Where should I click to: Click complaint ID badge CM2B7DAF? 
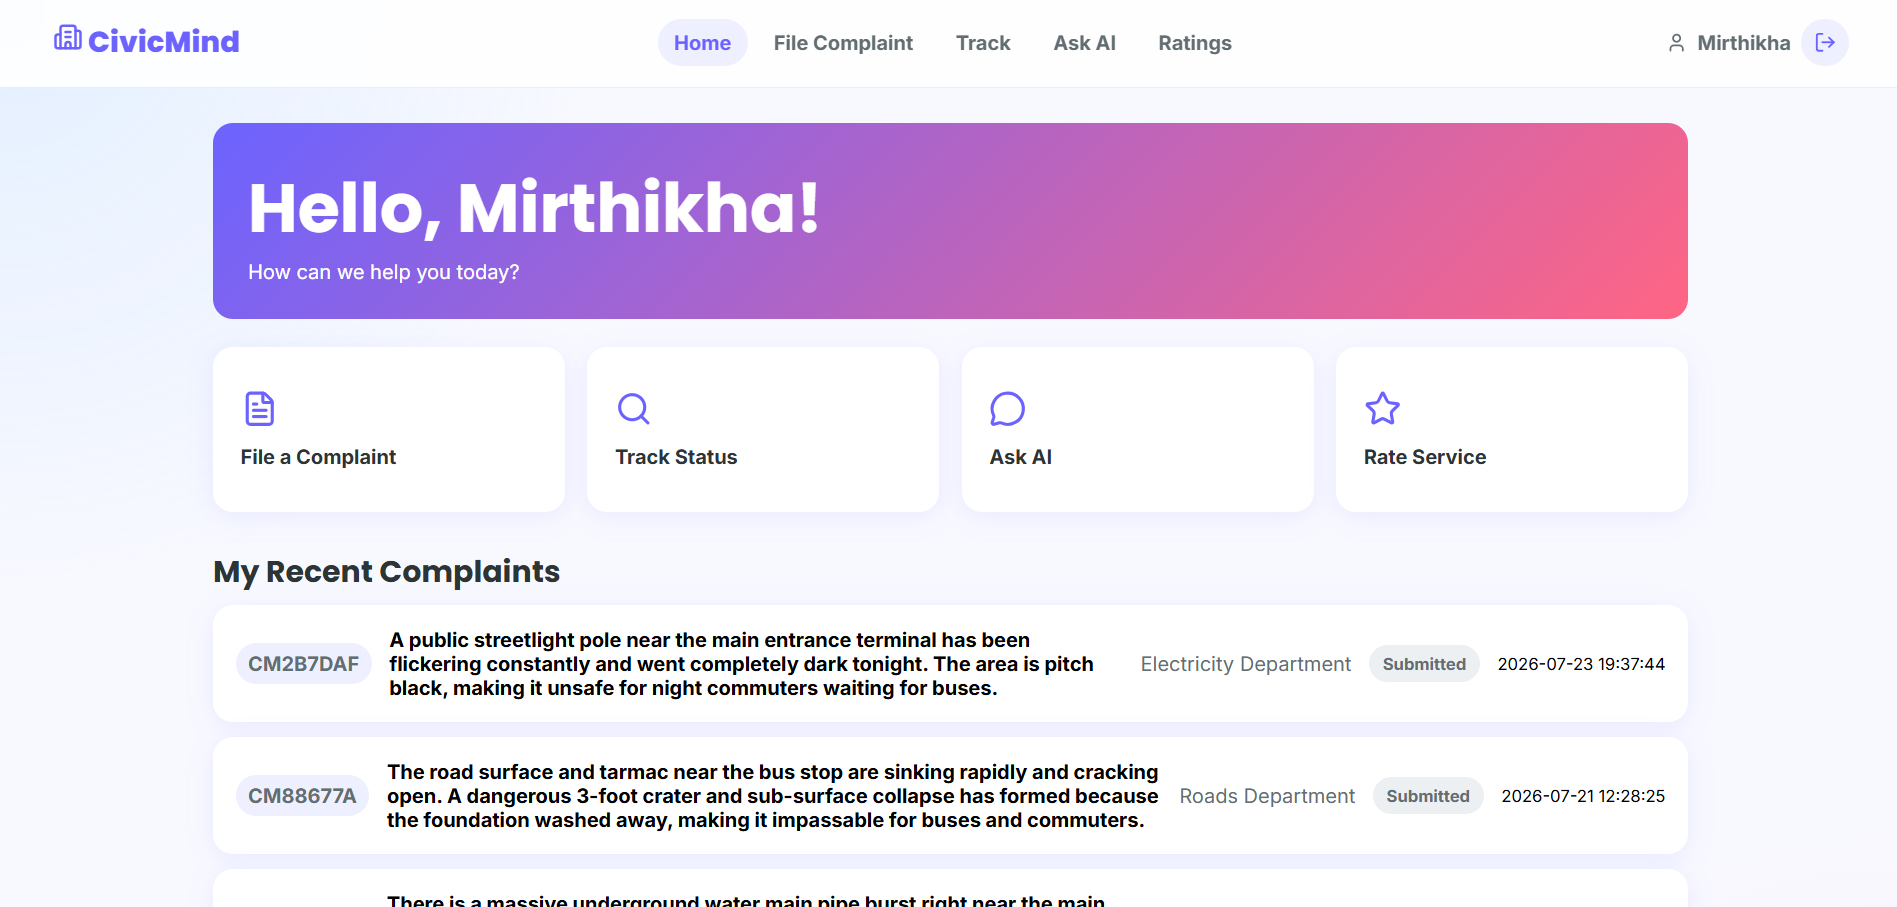point(303,664)
